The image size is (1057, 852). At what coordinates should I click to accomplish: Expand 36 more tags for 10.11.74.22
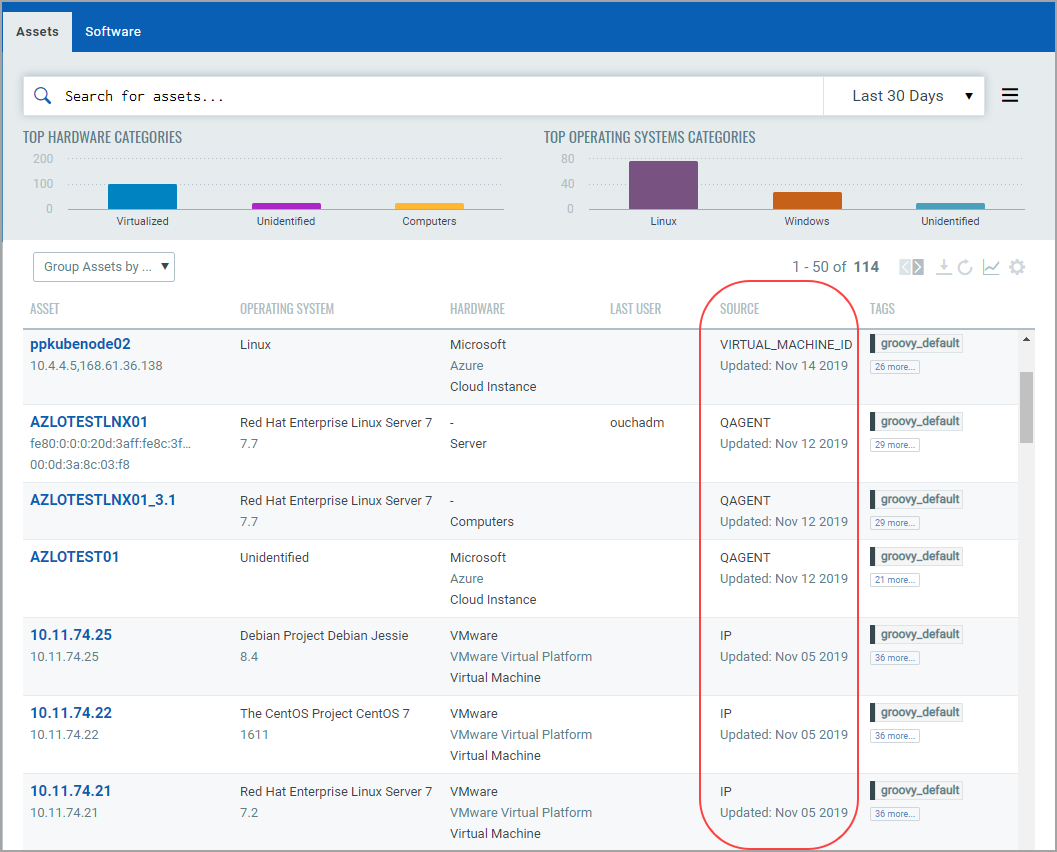click(x=895, y=735)
